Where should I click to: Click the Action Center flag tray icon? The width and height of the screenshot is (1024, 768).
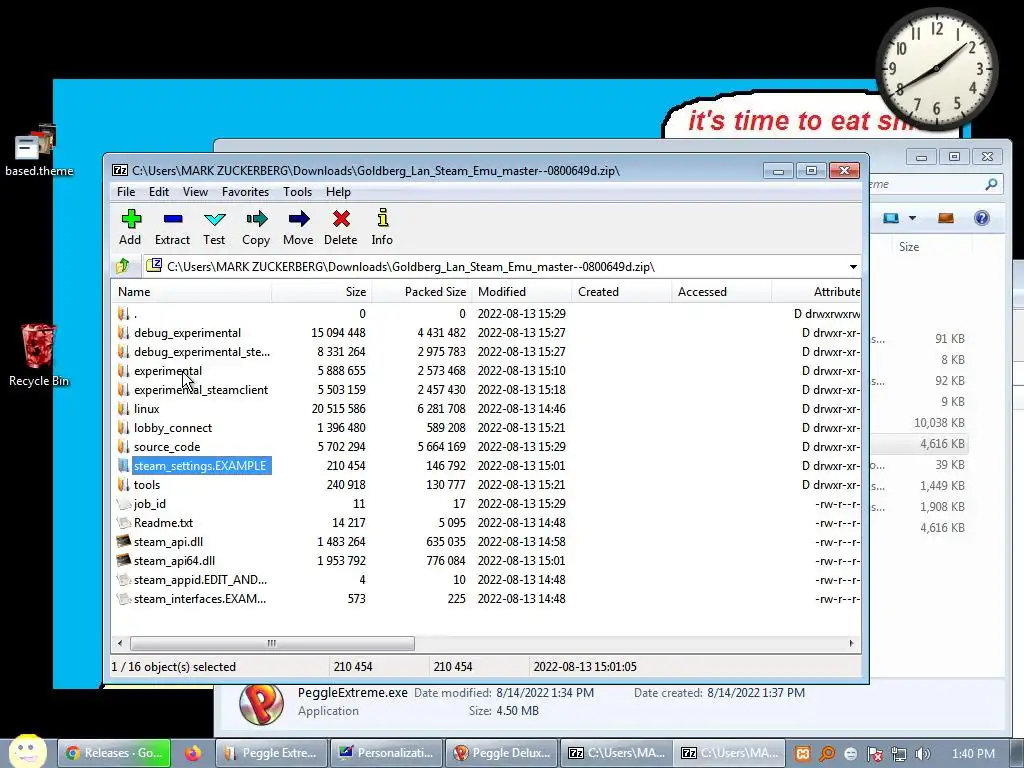pos(875,754)
